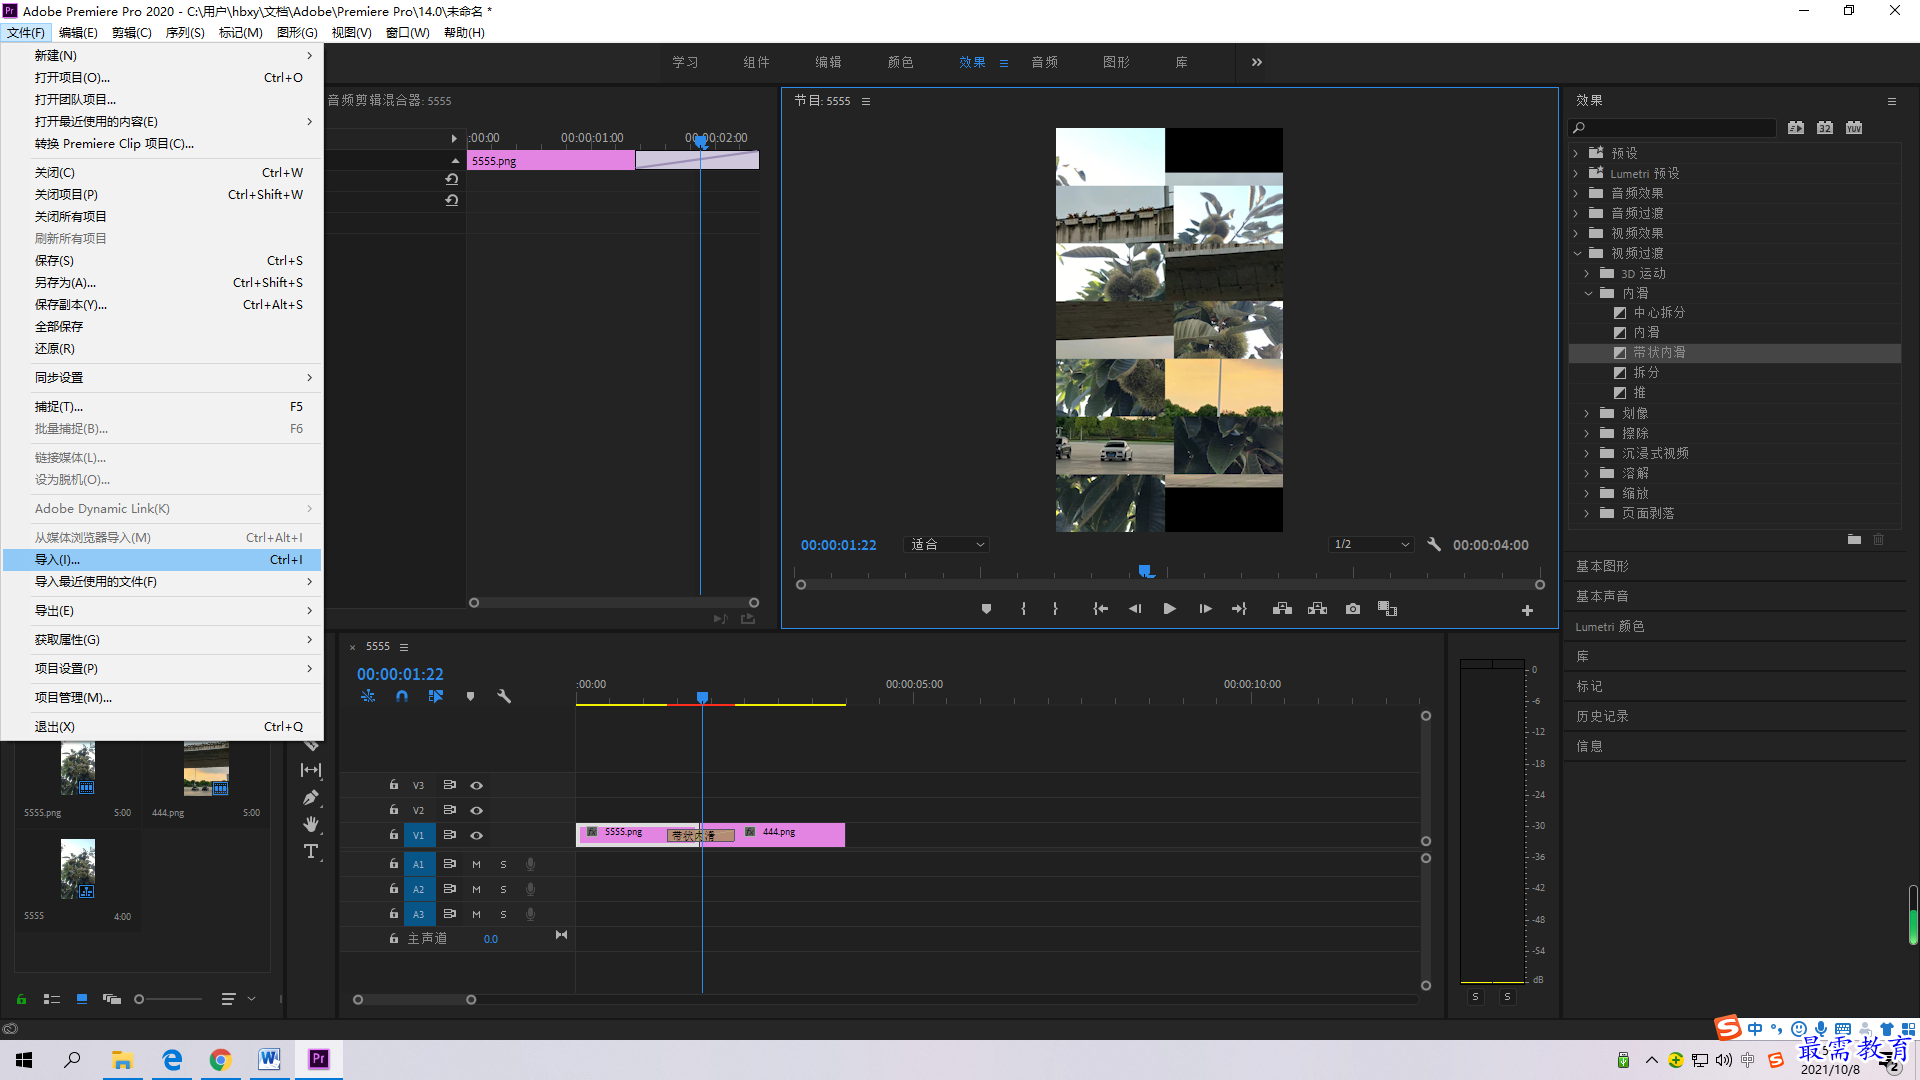Screen dimensions: 1920x1080
Task: Toggle Linked Selection in timeline
Action: tap(436, 696)
